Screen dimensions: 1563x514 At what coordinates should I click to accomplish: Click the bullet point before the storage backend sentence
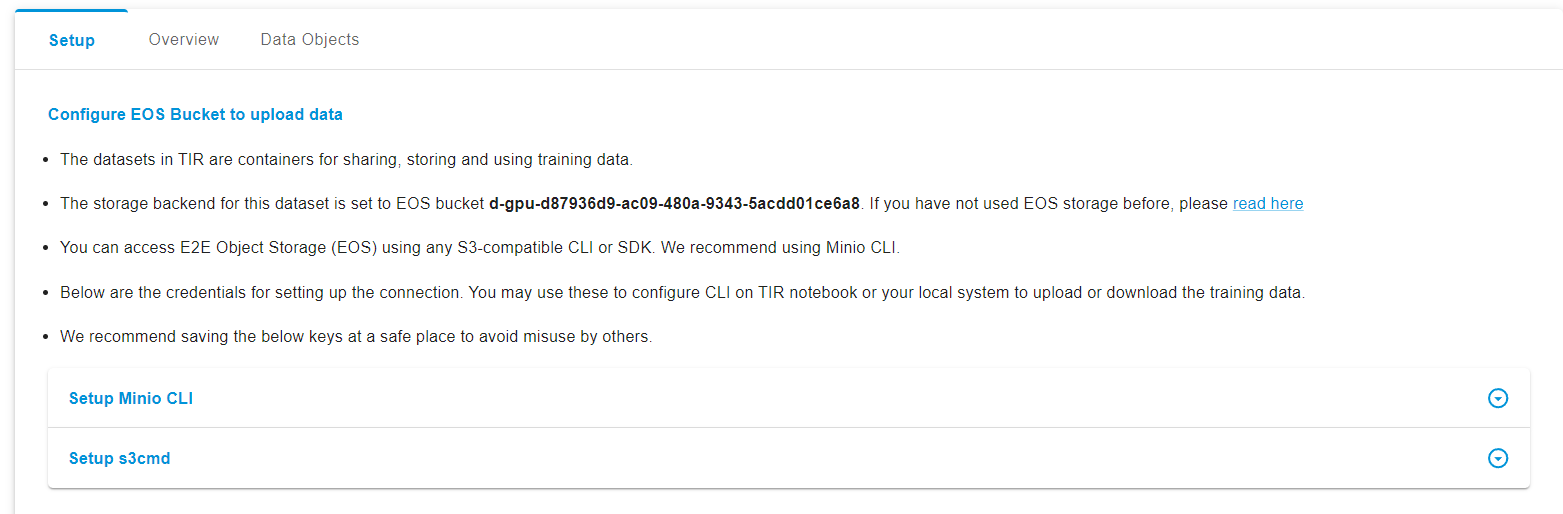tap(47, 204)
